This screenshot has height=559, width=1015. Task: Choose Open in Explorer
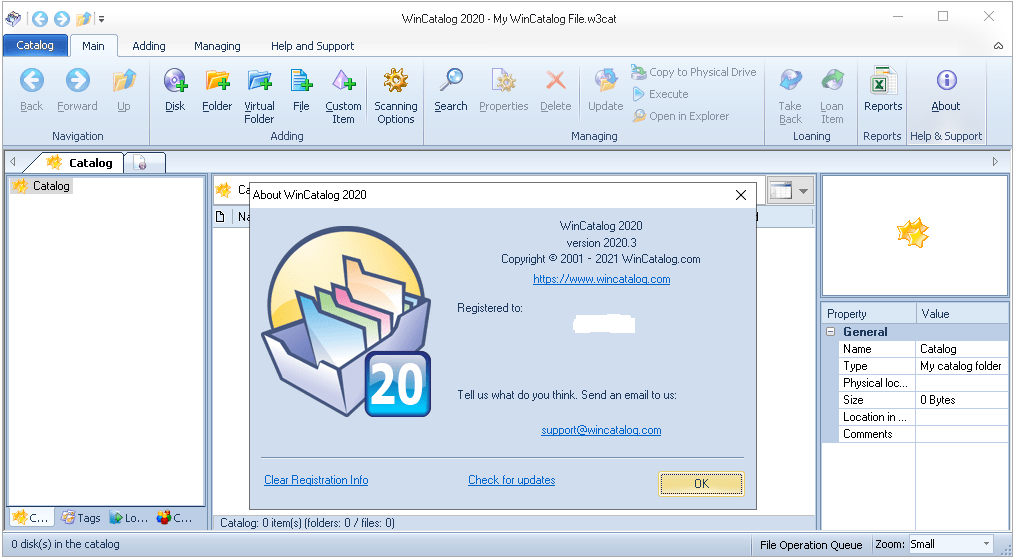click(x=681, y=116)
